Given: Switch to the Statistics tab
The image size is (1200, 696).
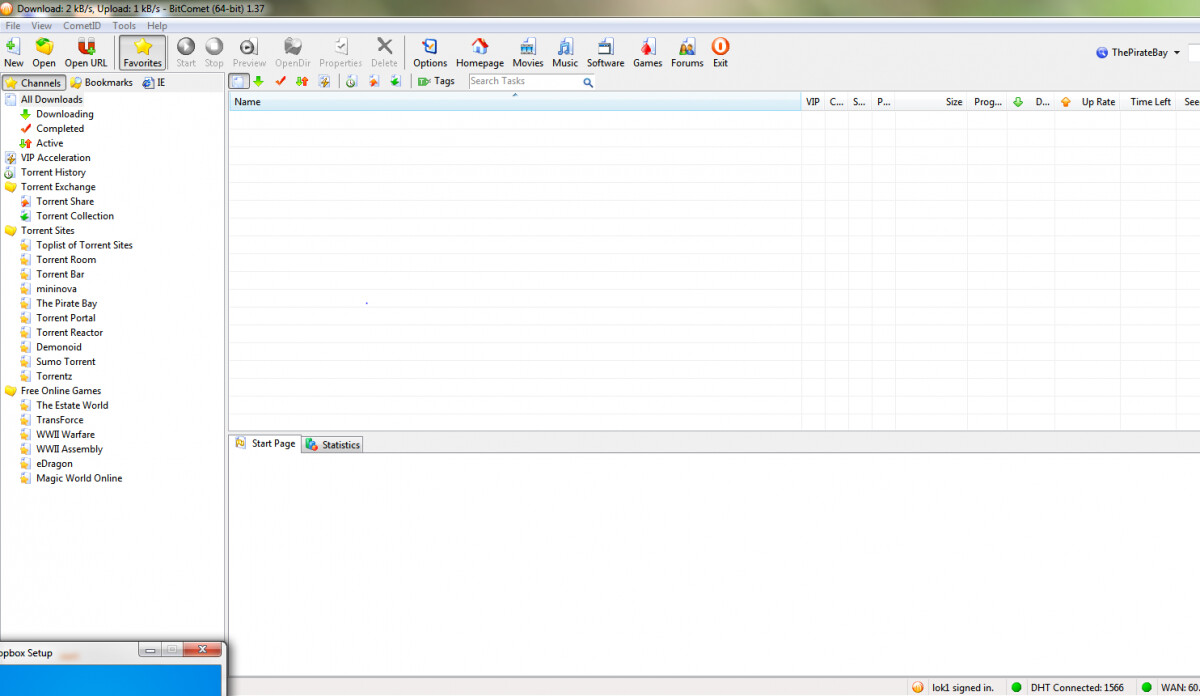Looking at the screenshot, I should pyautogui.click(x=334, y=445).
